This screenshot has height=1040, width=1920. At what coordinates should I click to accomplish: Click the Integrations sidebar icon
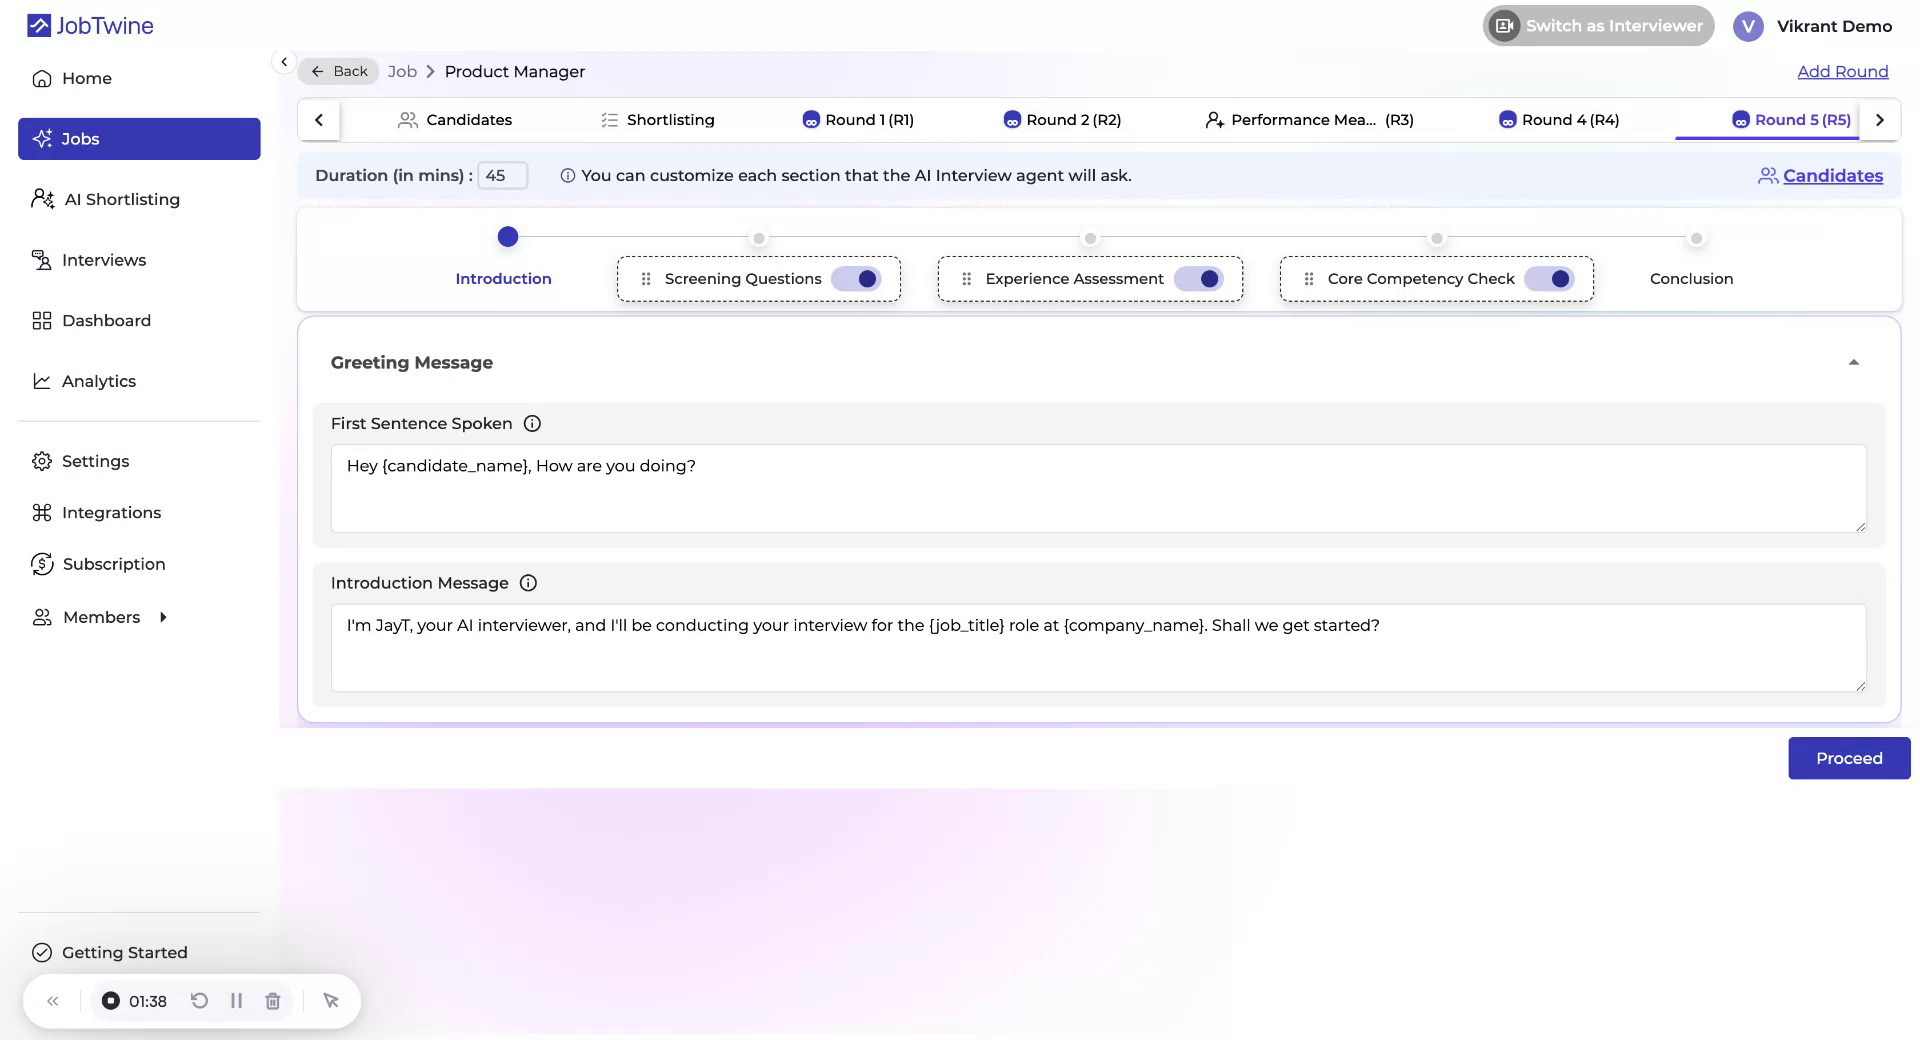tap(42, 512)
